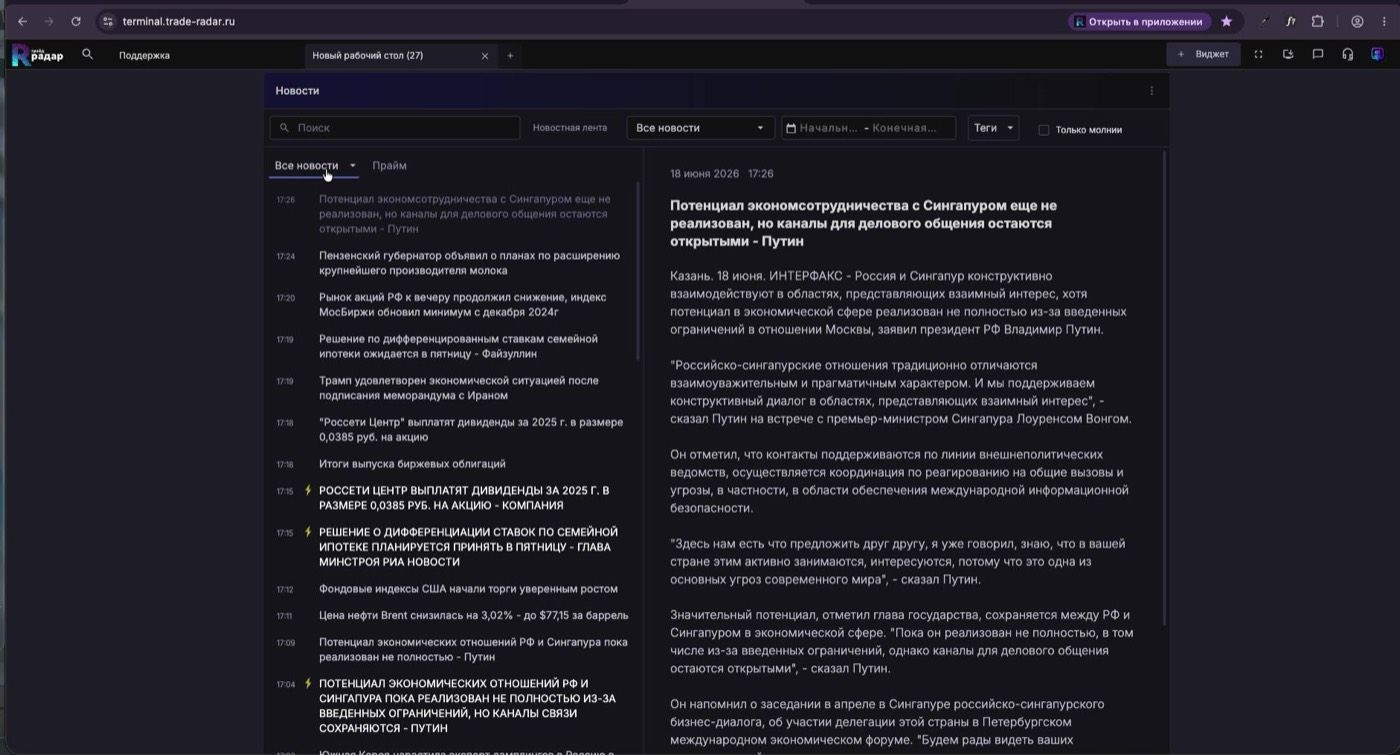The image size is (1400, 755).
Task: Expand the 'Все новости' feed dropdown
Action: point(700,128)
